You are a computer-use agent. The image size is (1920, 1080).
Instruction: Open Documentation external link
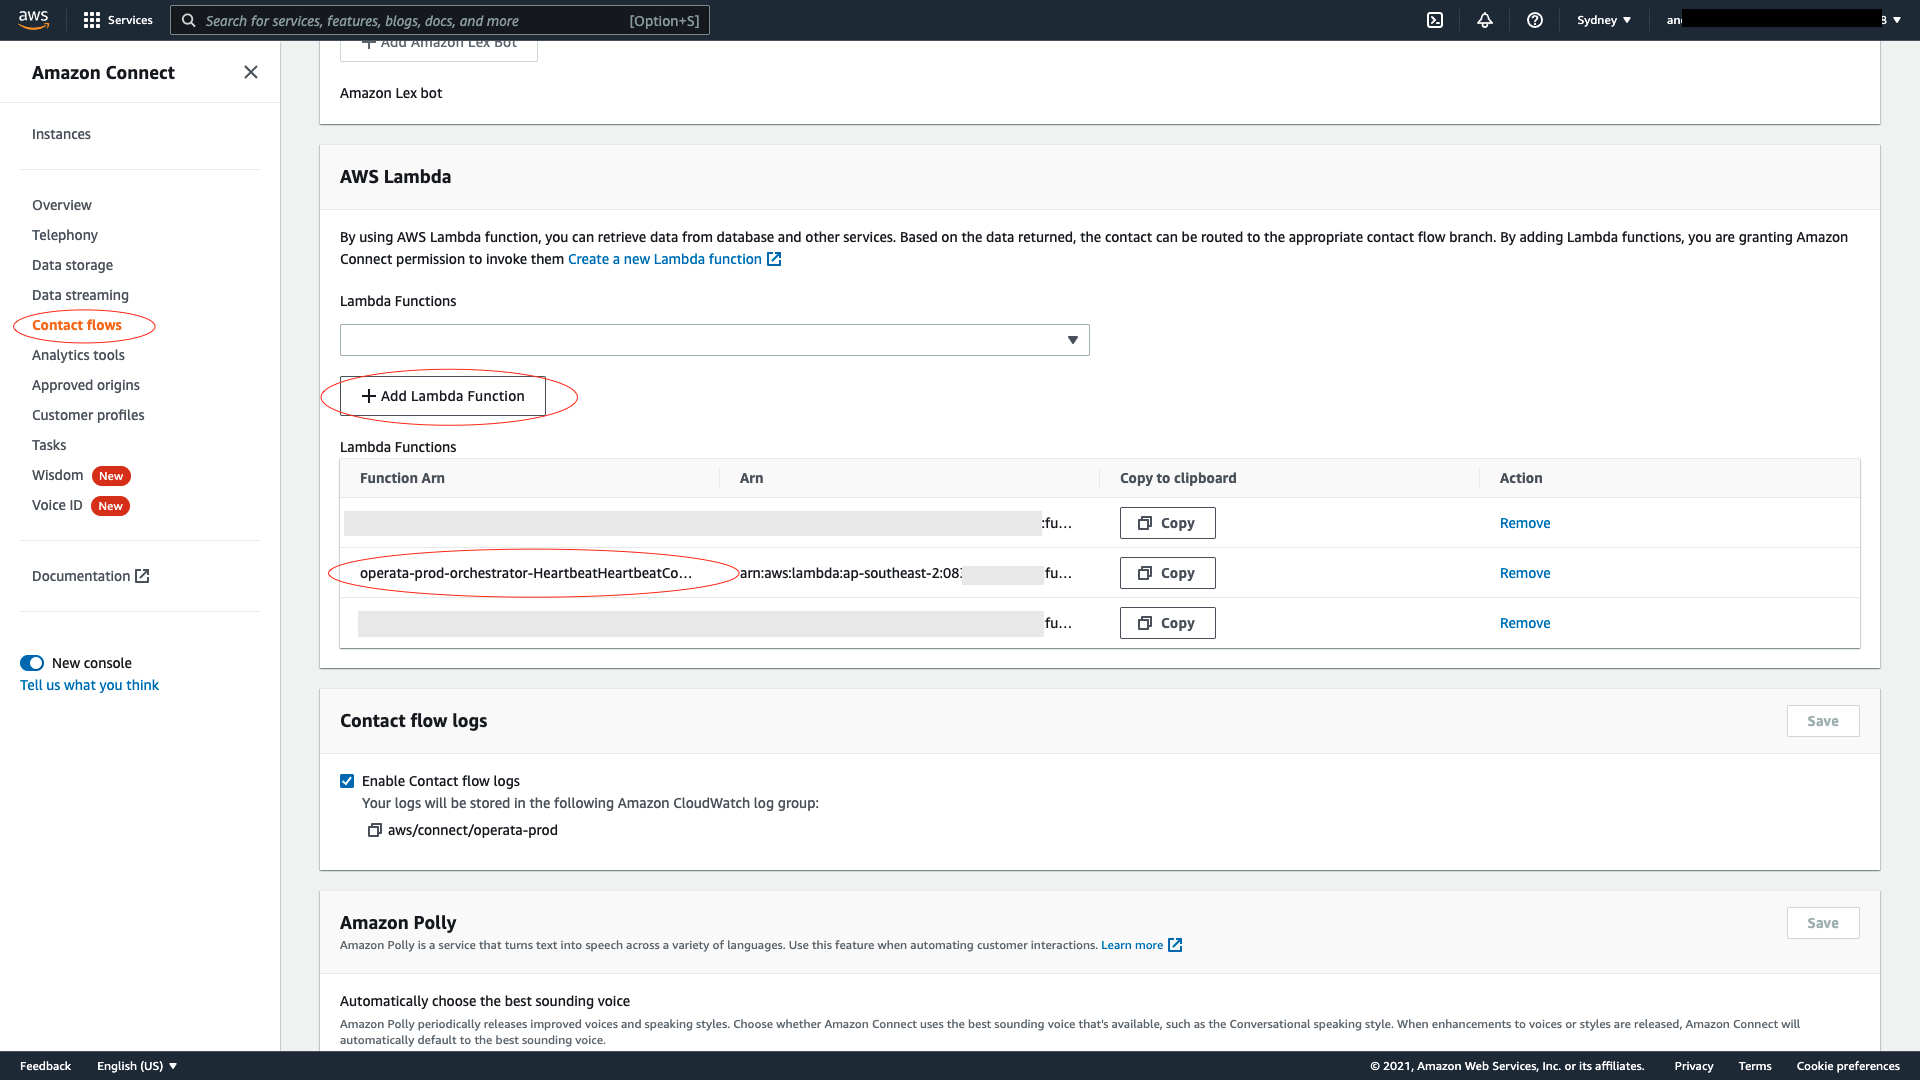pyautogui.click(x=90, y=576)
